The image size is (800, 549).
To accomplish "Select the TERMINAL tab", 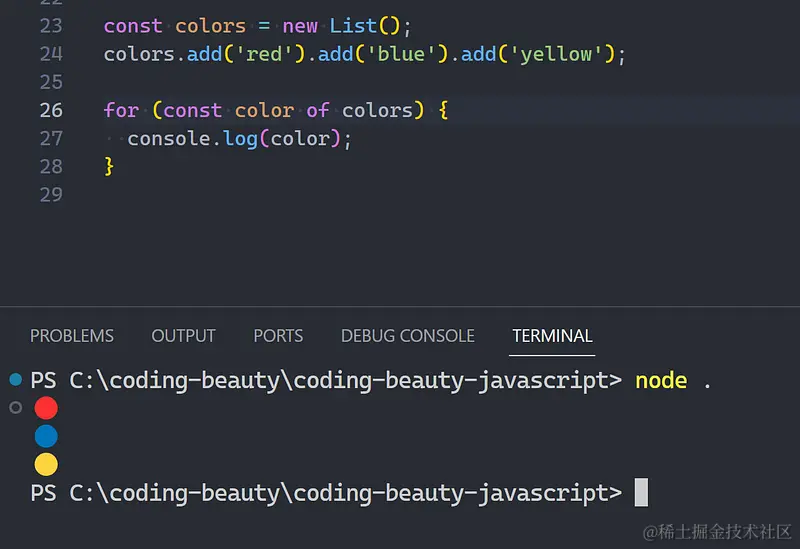I will click(x=552, y=336).
